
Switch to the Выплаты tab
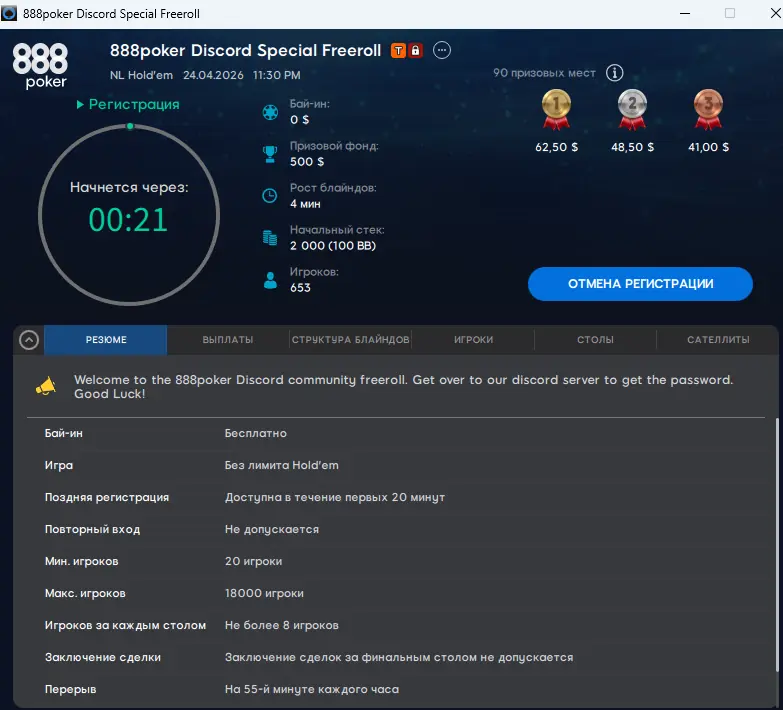tap(228, 340)
